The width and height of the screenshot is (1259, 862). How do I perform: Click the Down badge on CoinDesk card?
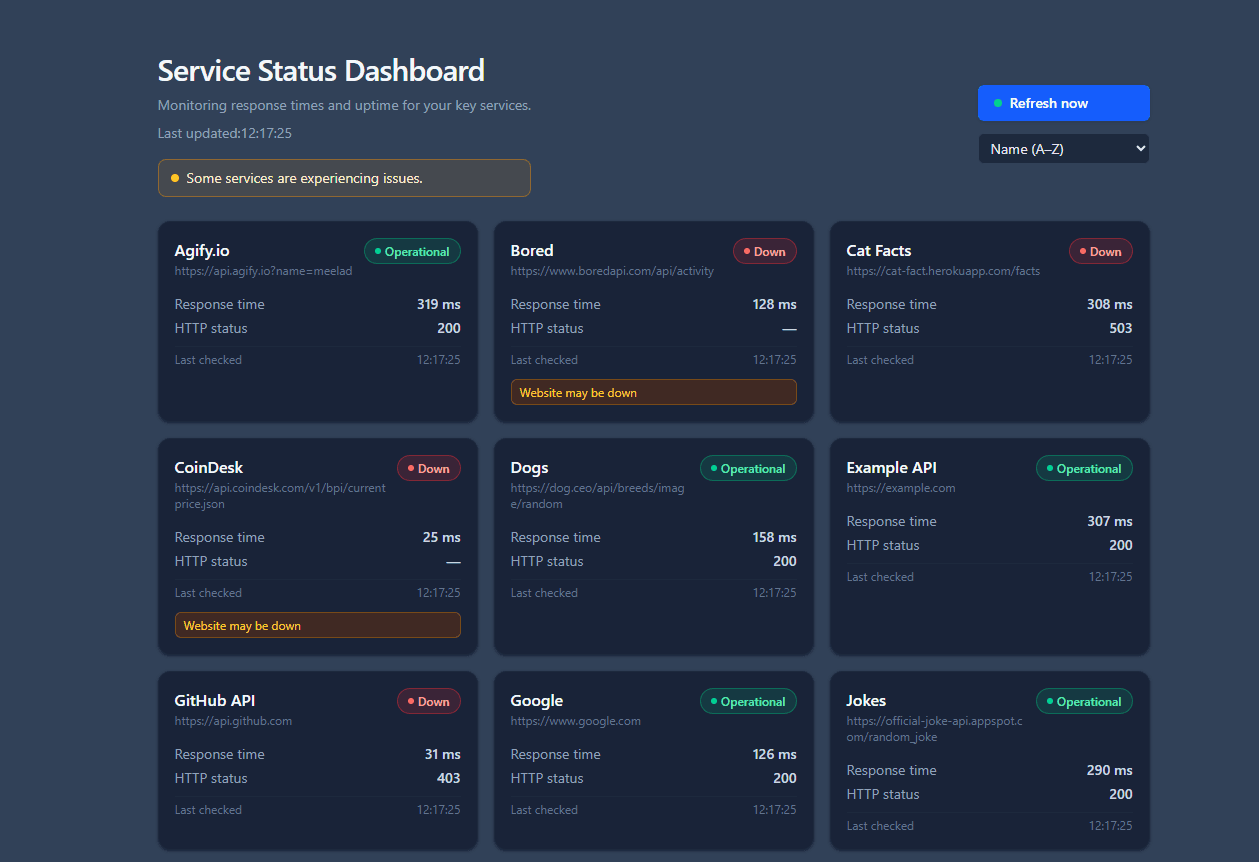pos(428,469)
